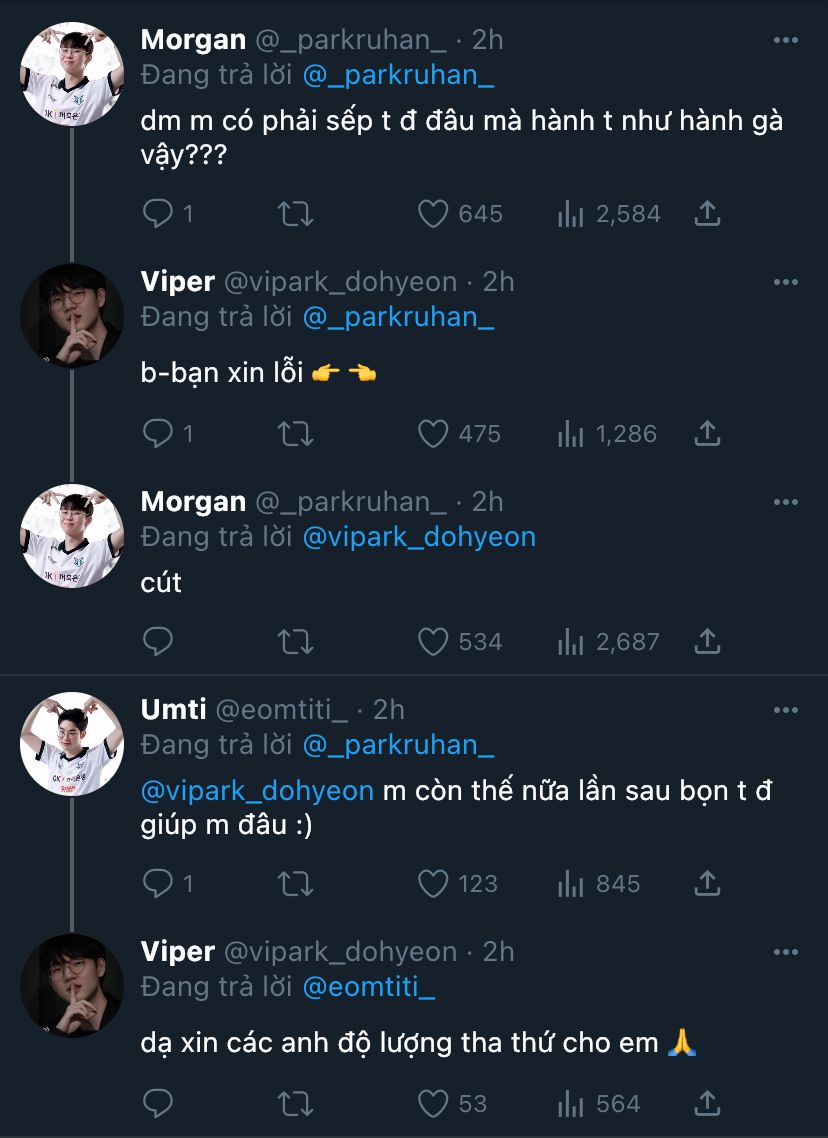Retweet Viper's 'b-bạn xin lỗi' tweet
This screenshot has width=828, height=1138.
click(295, 434)
